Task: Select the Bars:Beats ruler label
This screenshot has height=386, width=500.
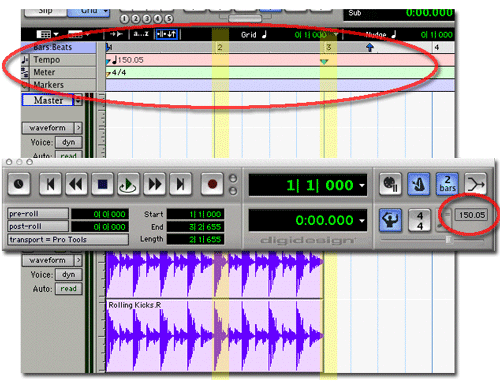Action: coord(52,47)
